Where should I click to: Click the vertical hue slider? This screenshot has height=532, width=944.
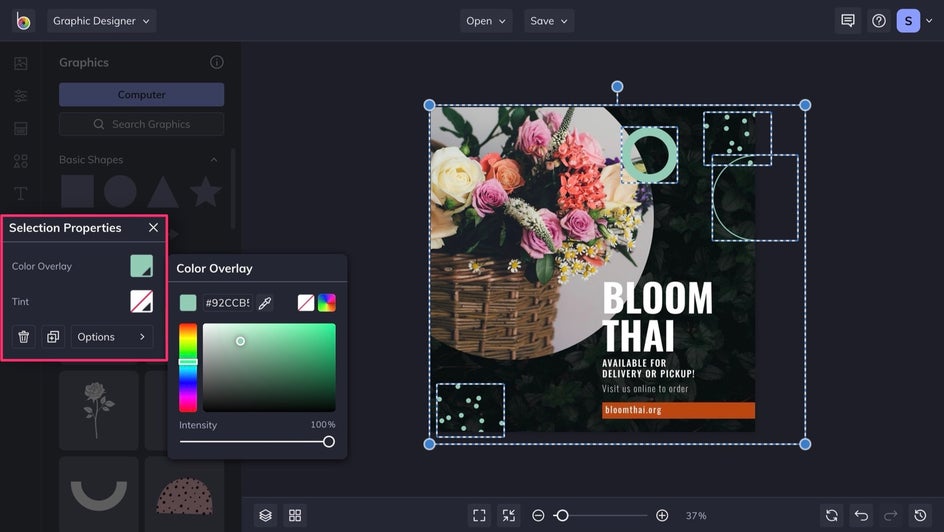pos(188,368)
